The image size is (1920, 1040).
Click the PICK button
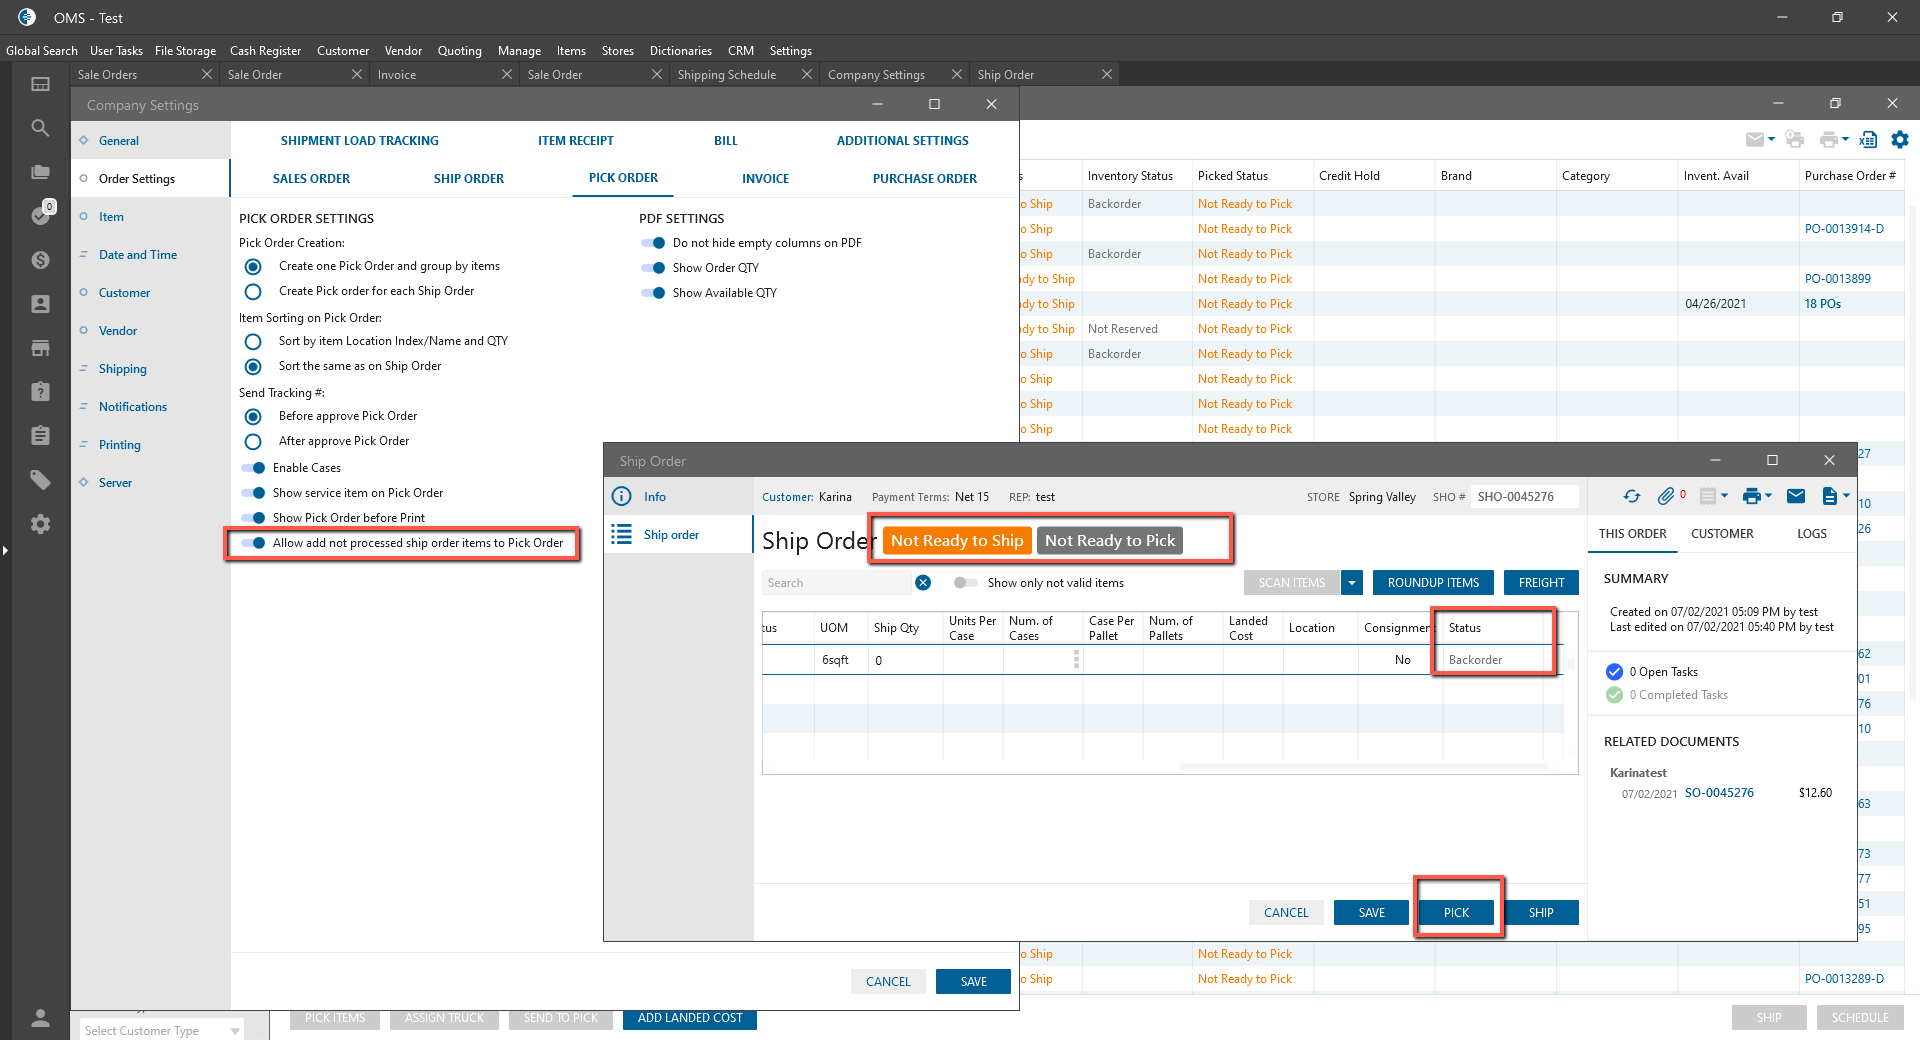[1456, 912]
